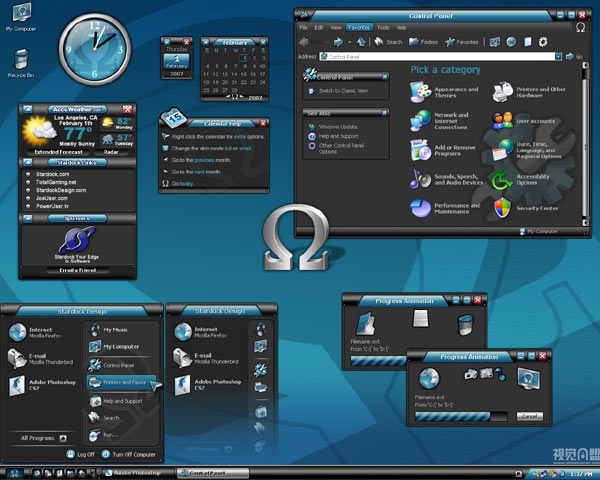Open the TotalGaming.net link

[56, 182]
